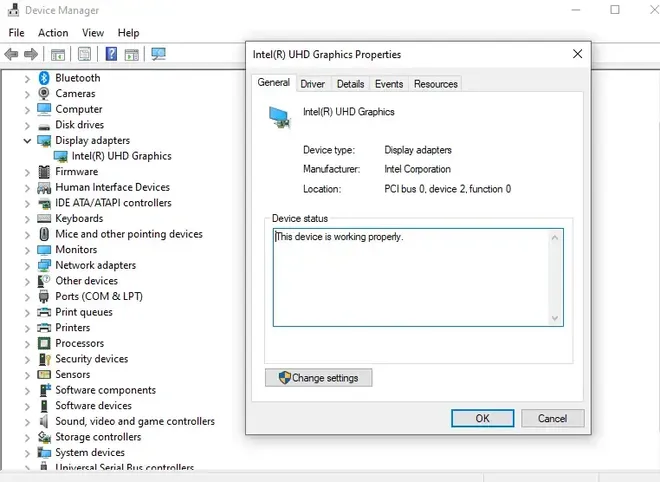660x482 pixels.
Task: Maximize the Device Manager window
Action: point(615,9)
